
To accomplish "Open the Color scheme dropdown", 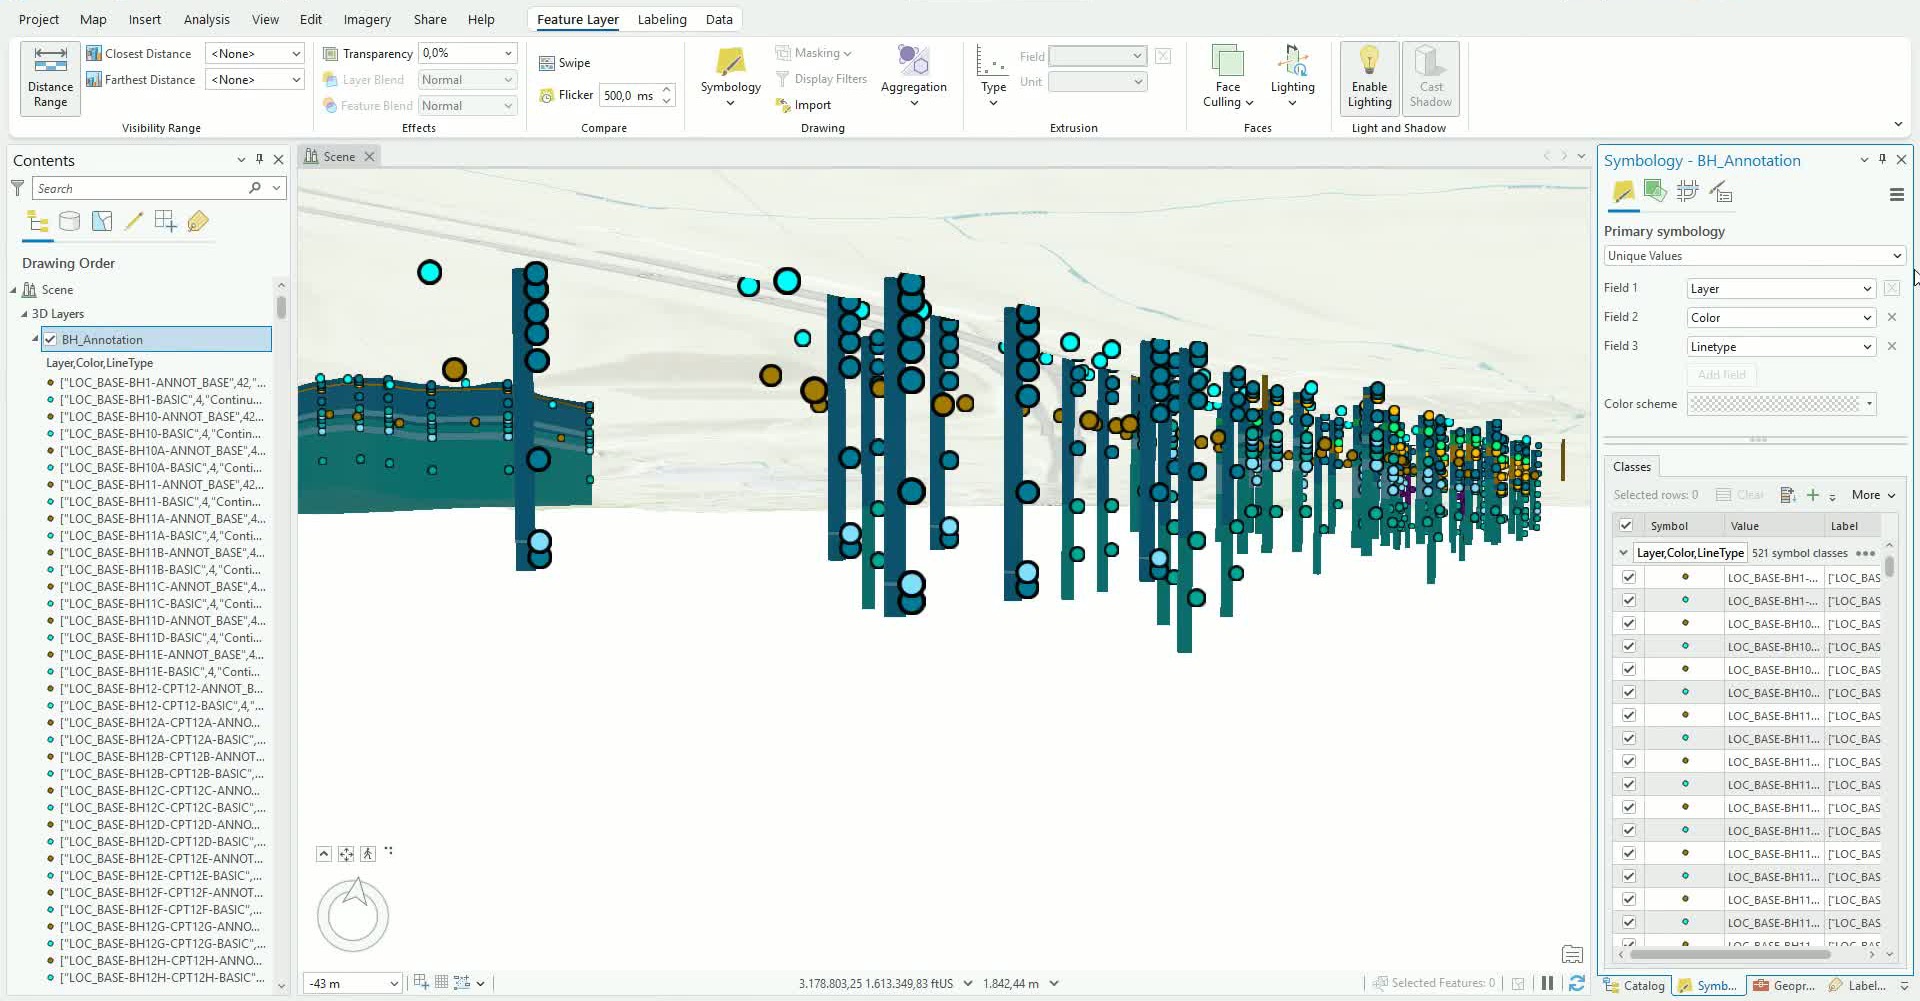I will 1781,404.
